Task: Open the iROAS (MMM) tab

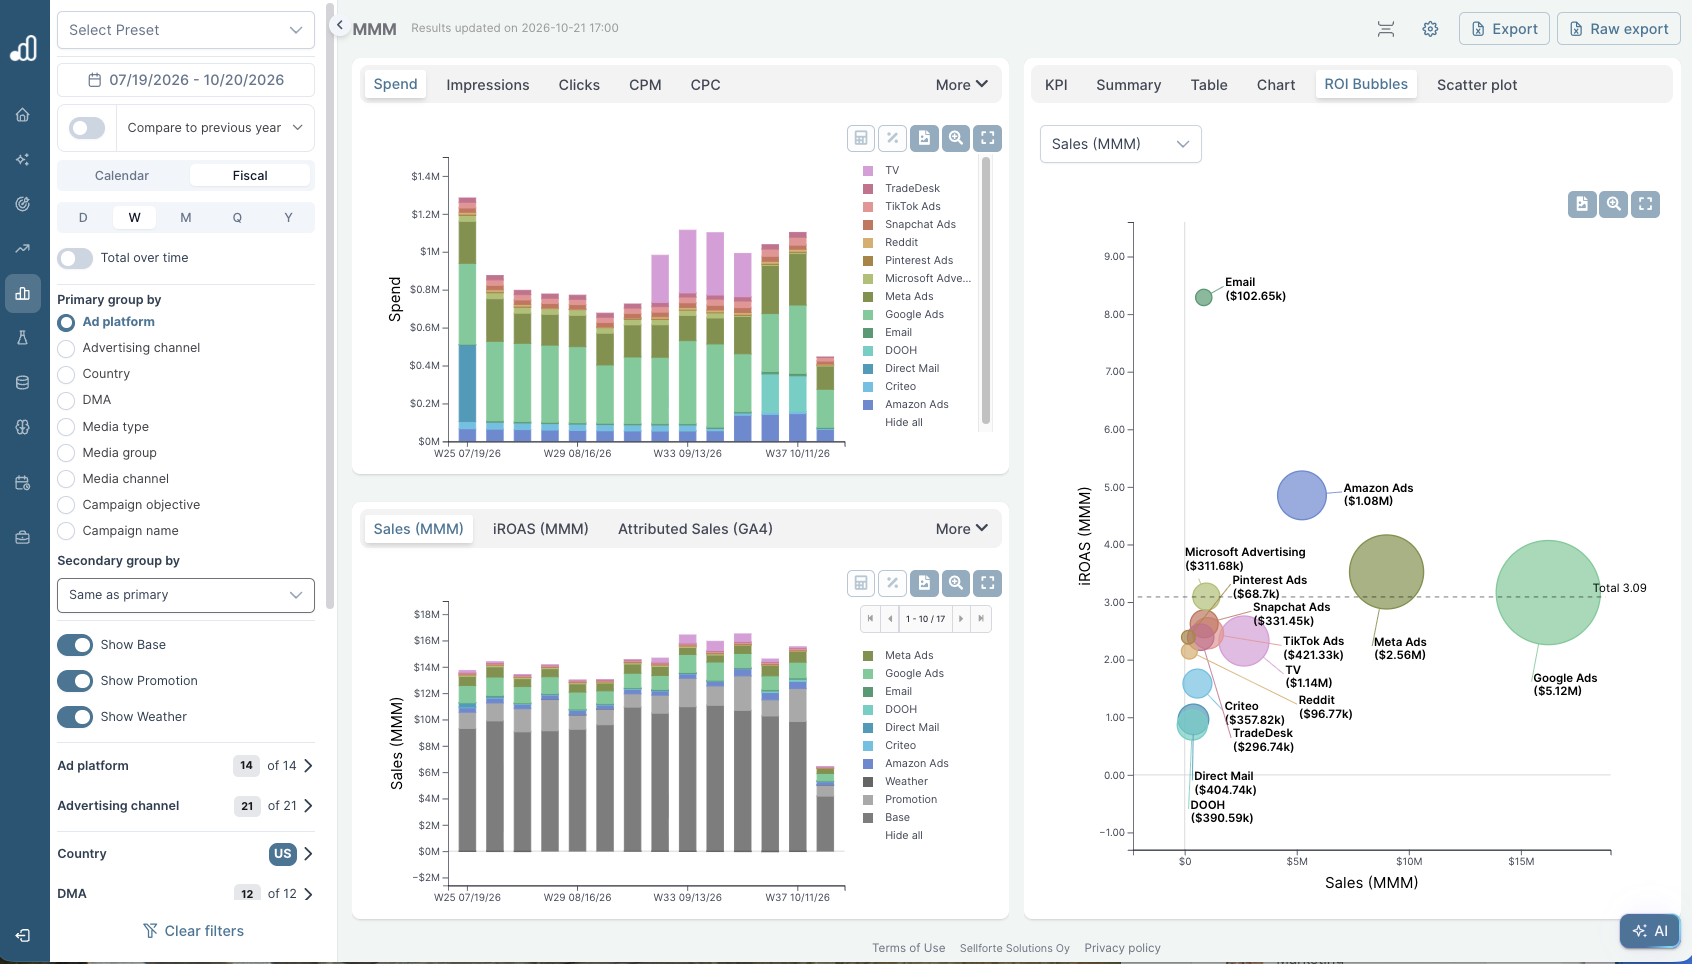Action: [540, 529]
